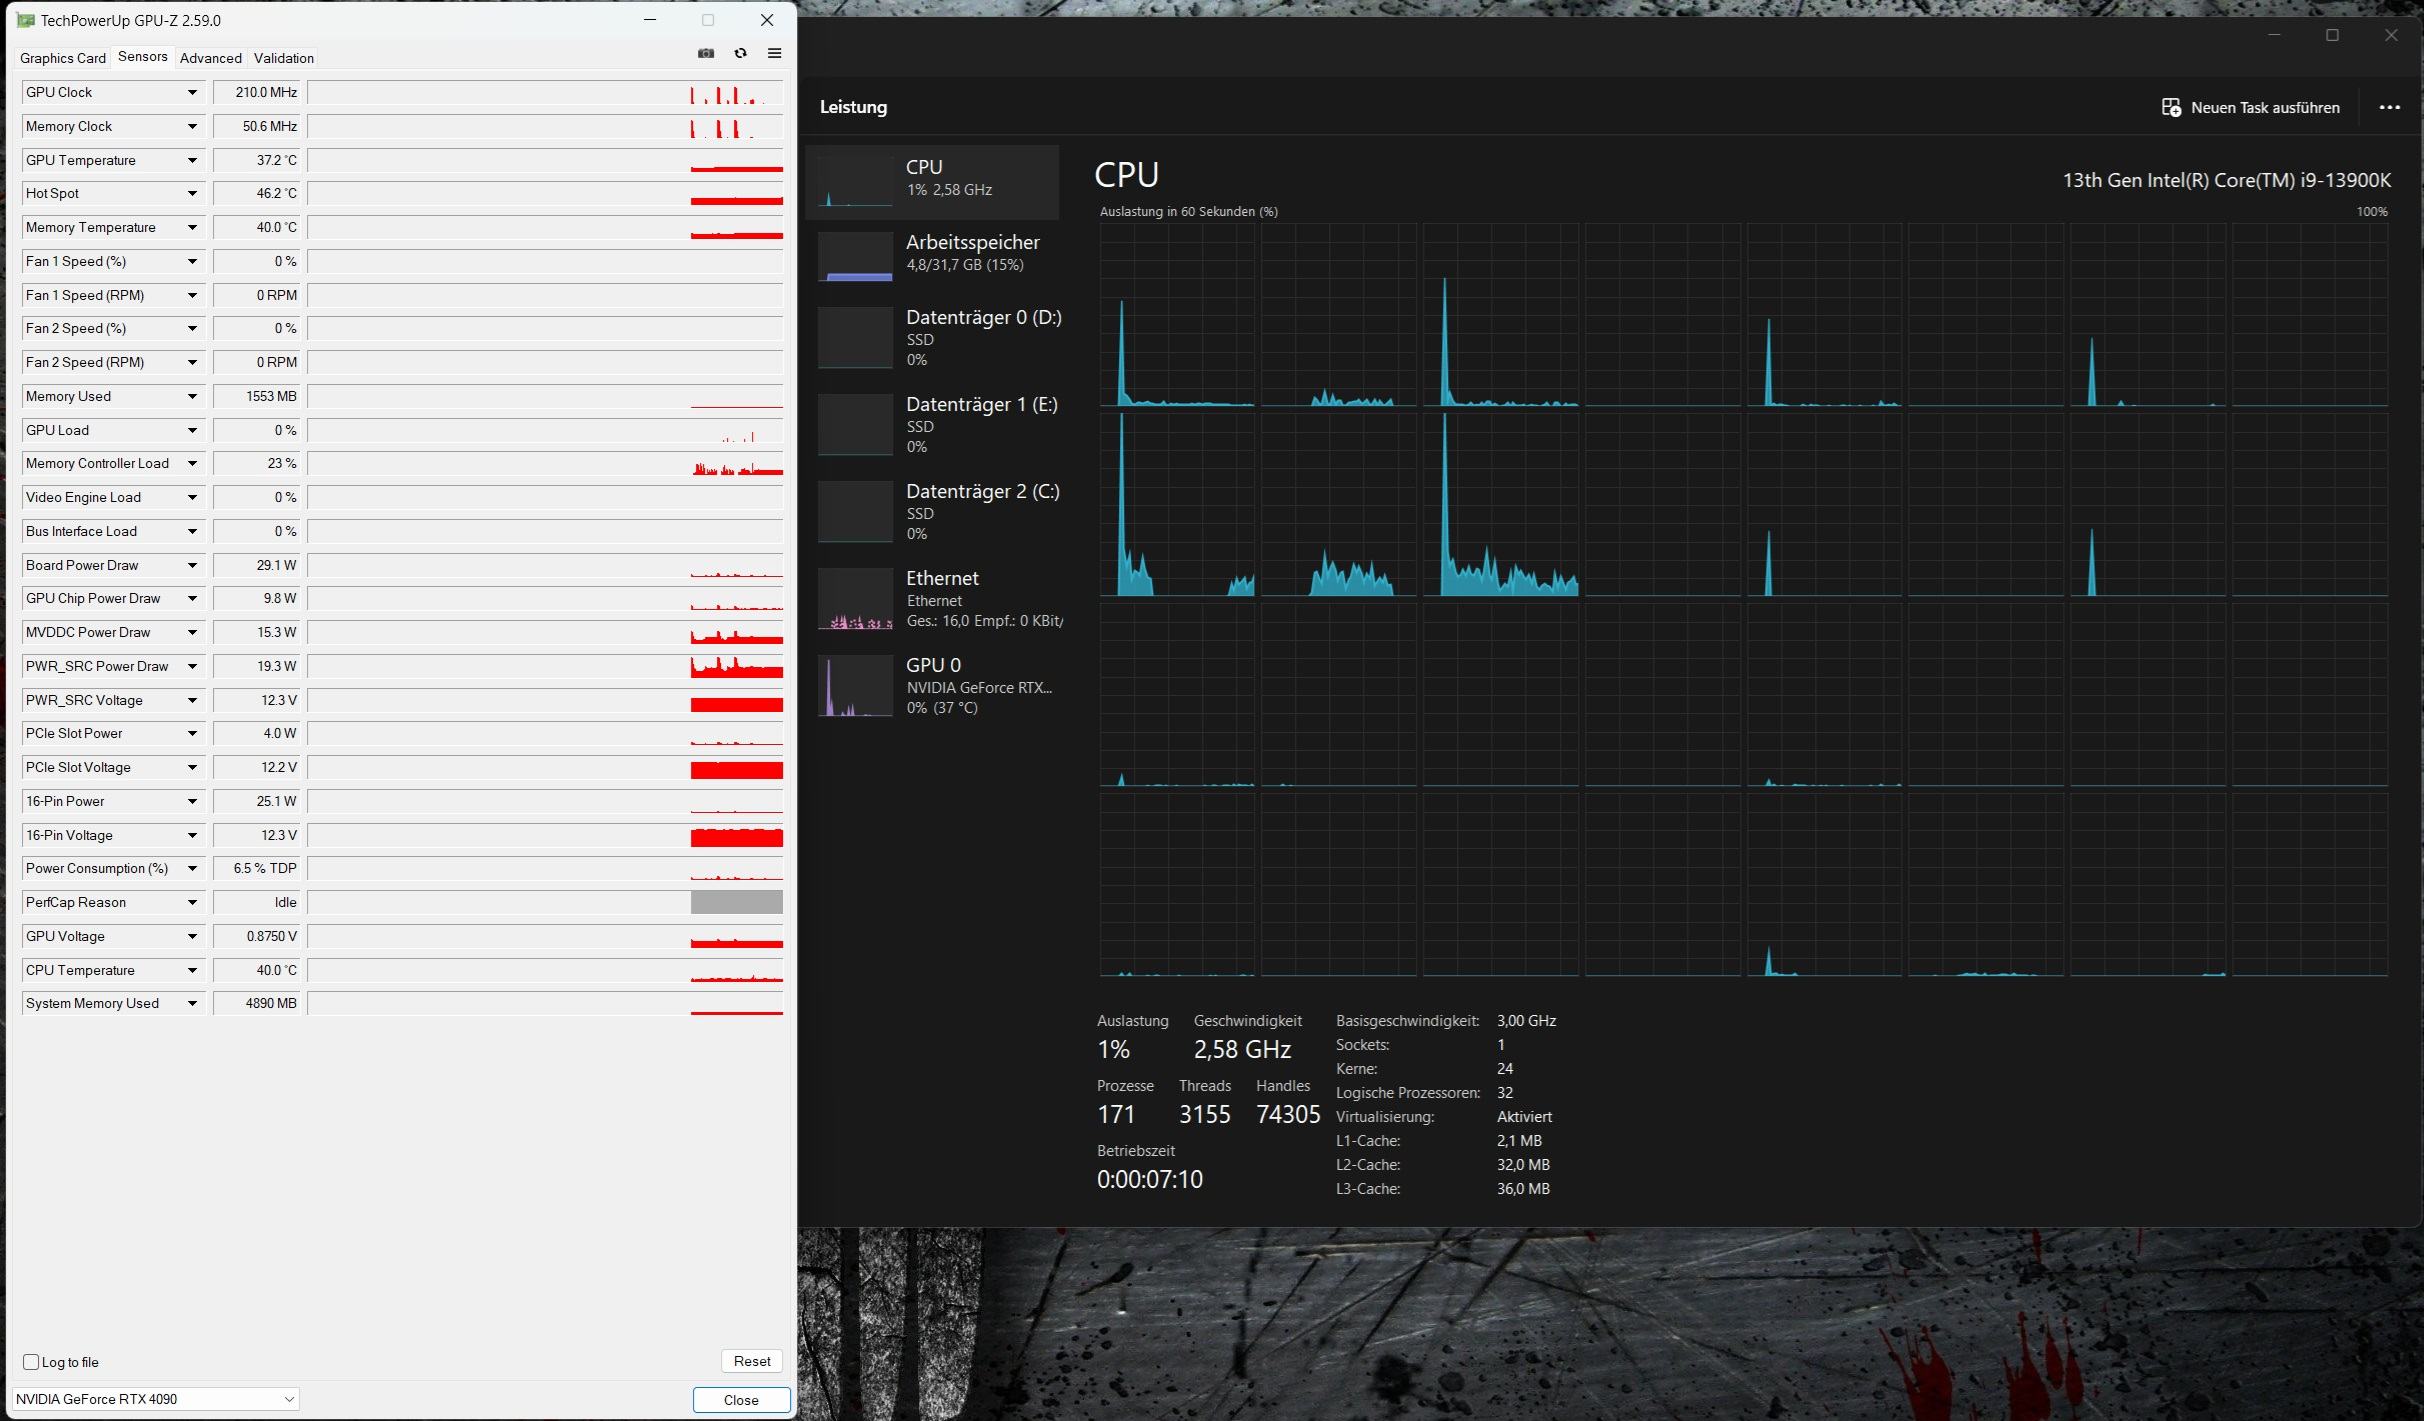The image size is (2424, 1421).
Task: Maximize the Task Manager window
Action: [2332, 35]
